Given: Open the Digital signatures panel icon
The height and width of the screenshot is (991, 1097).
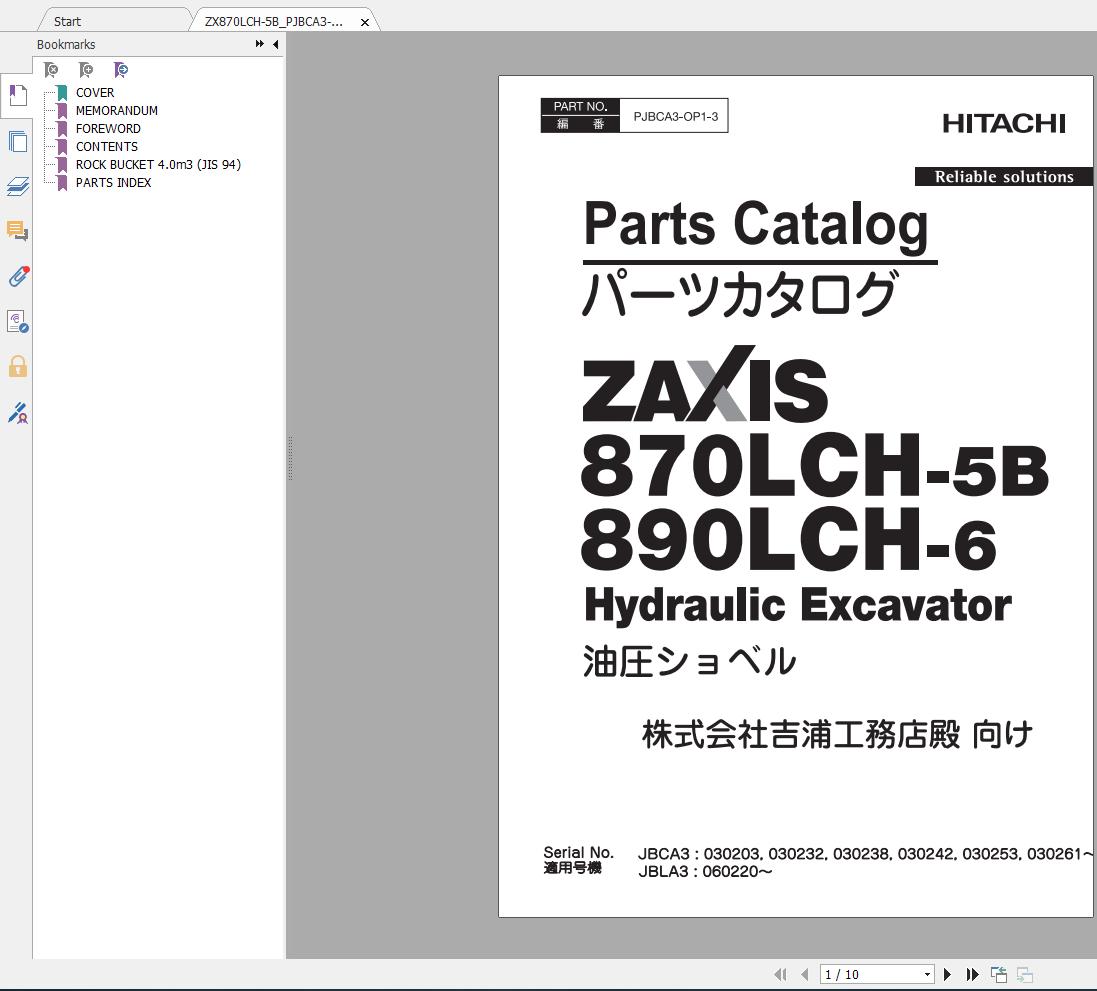Looking at the screenshot, I should [17, 321].
